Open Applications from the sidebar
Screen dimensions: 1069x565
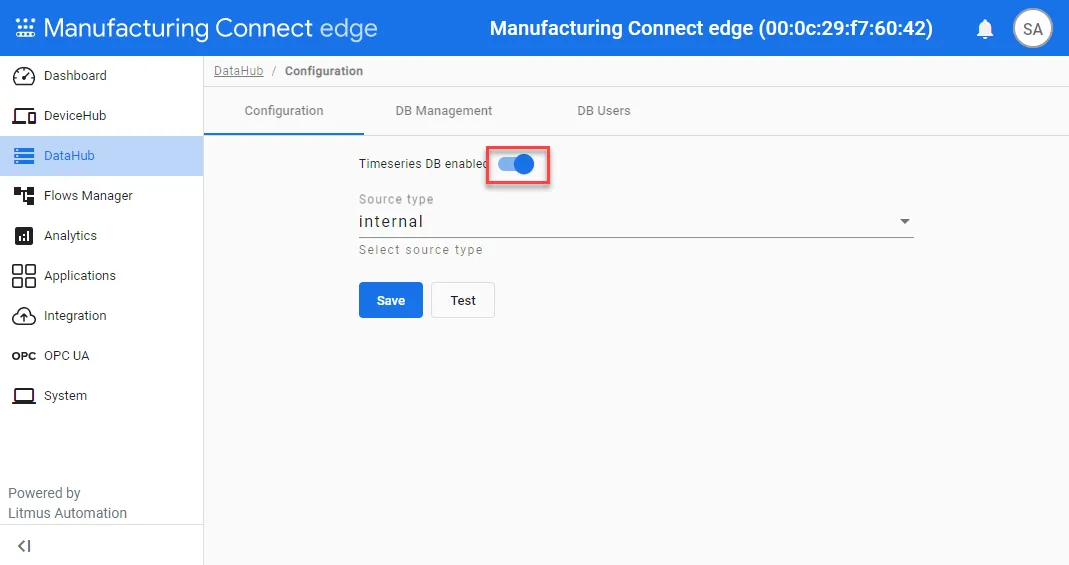(x=101, y=276)
